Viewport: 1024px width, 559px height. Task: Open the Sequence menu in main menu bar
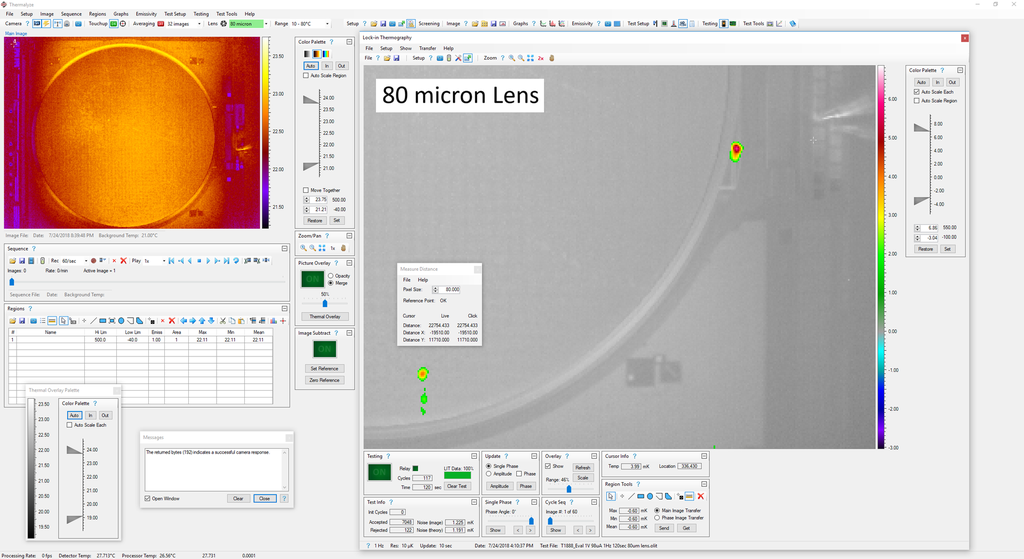[x=71, y=14]
